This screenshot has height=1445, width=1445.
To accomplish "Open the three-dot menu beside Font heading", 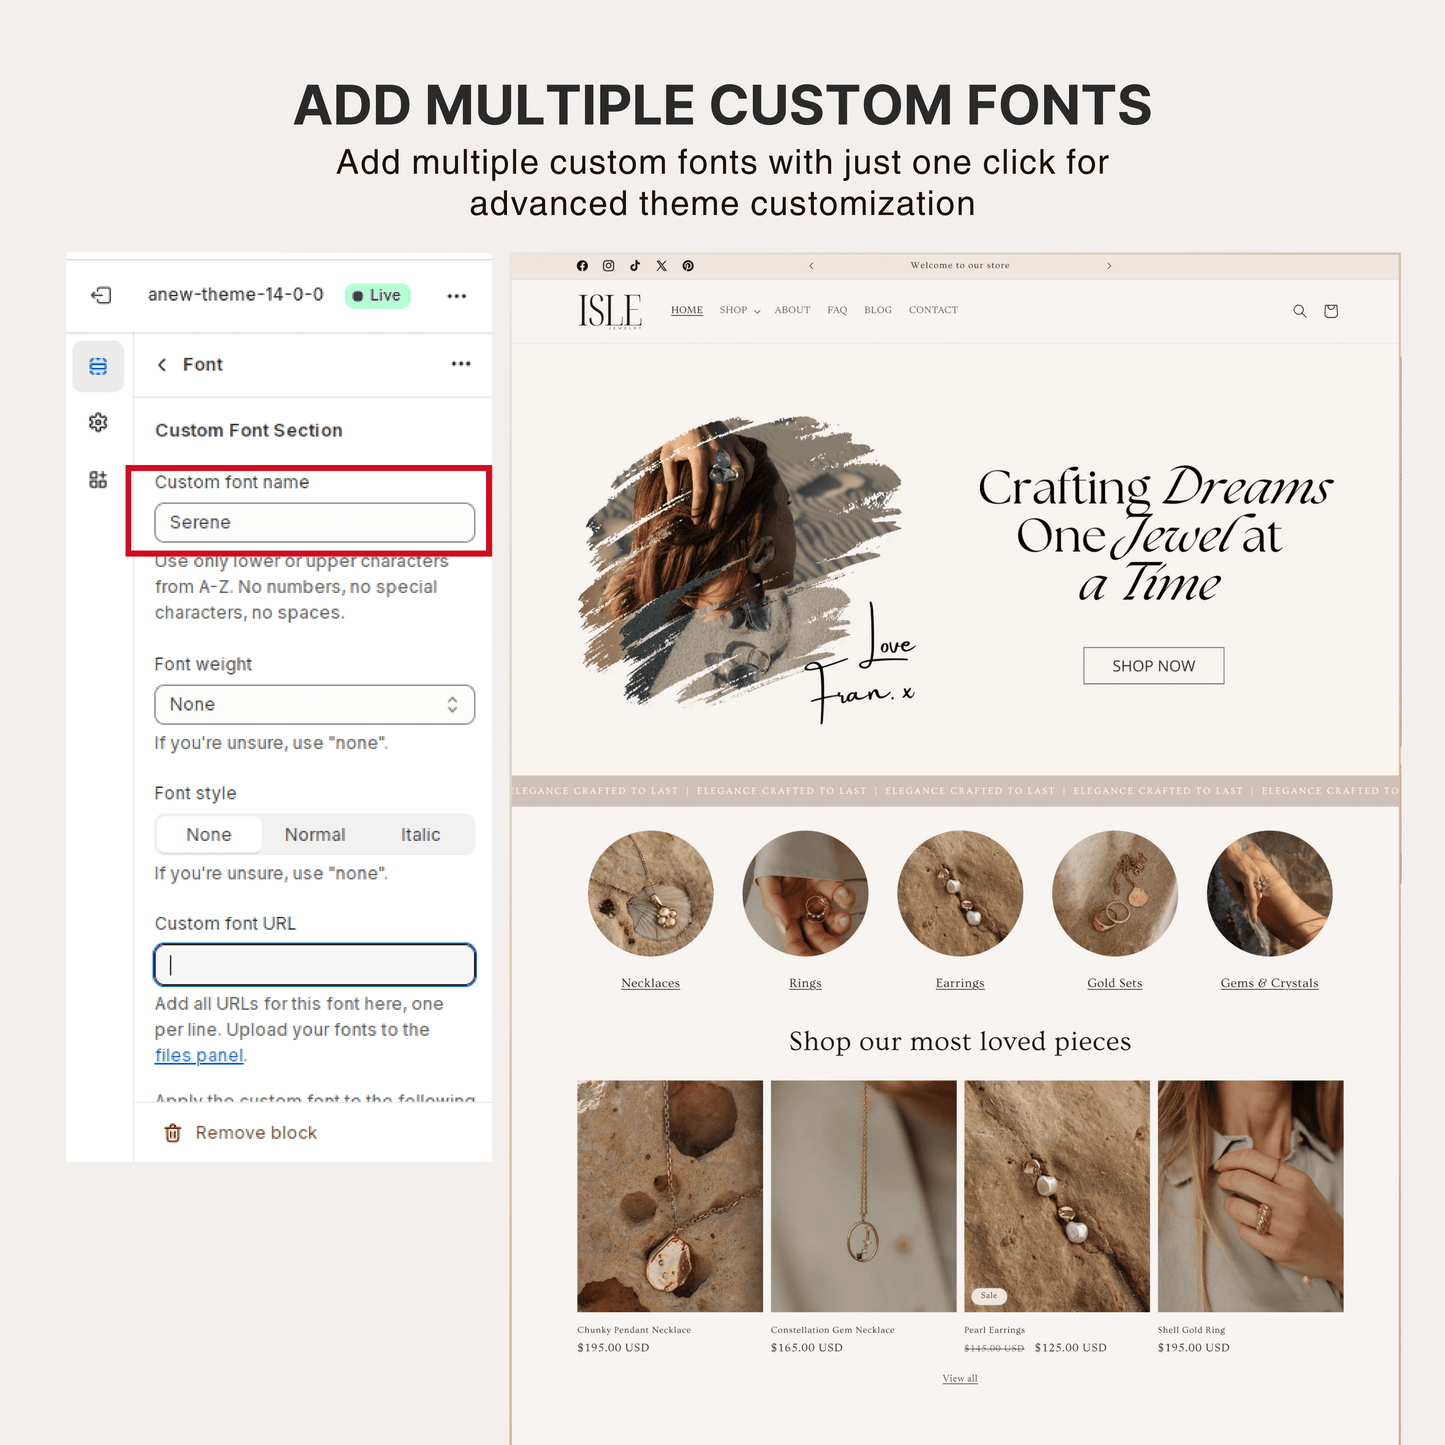I will tap(461, 364).
